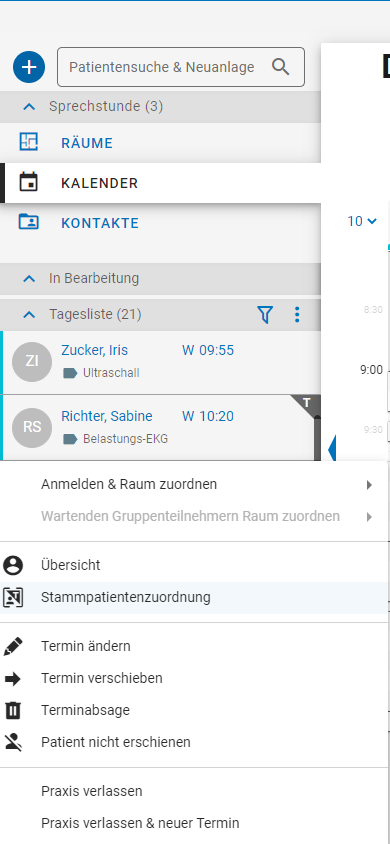The height and width of the screenshot is (844, 390).
Task: Click the Stammpatientenzuordnung icon
Action: pos(13,597)
